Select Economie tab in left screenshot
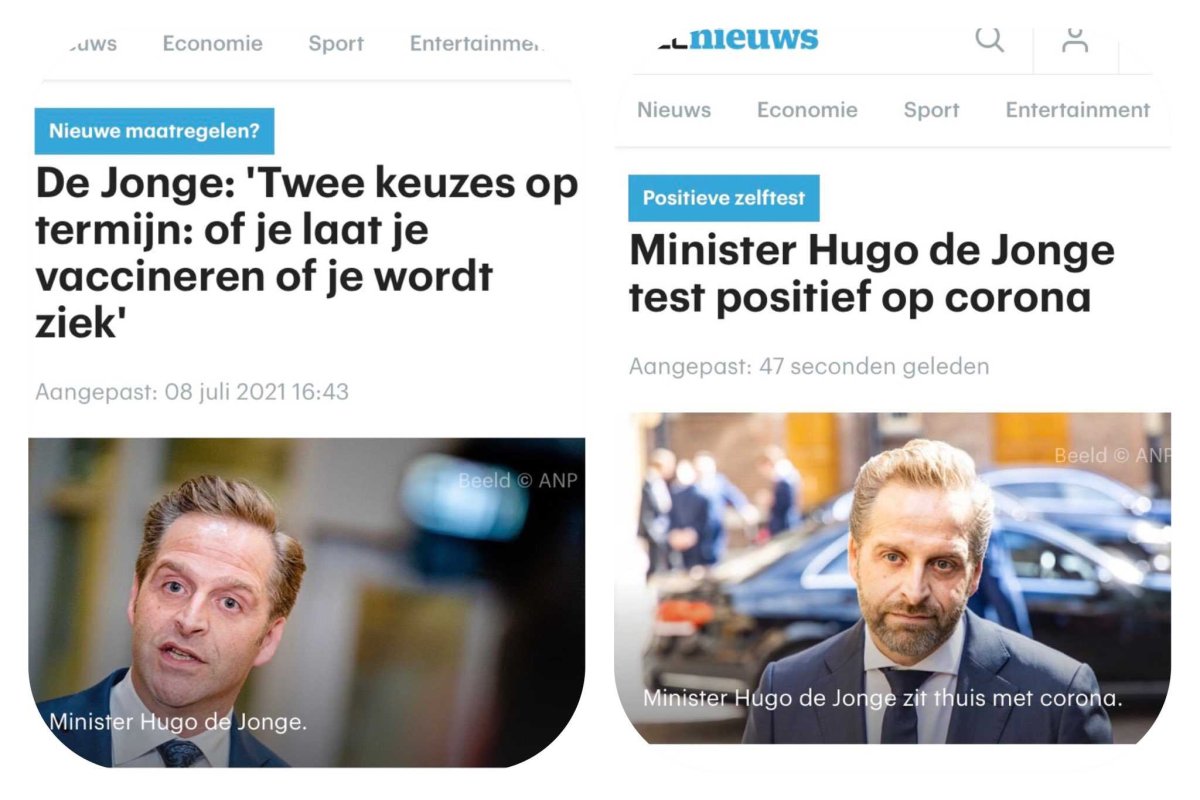 (x=213, y=44)
